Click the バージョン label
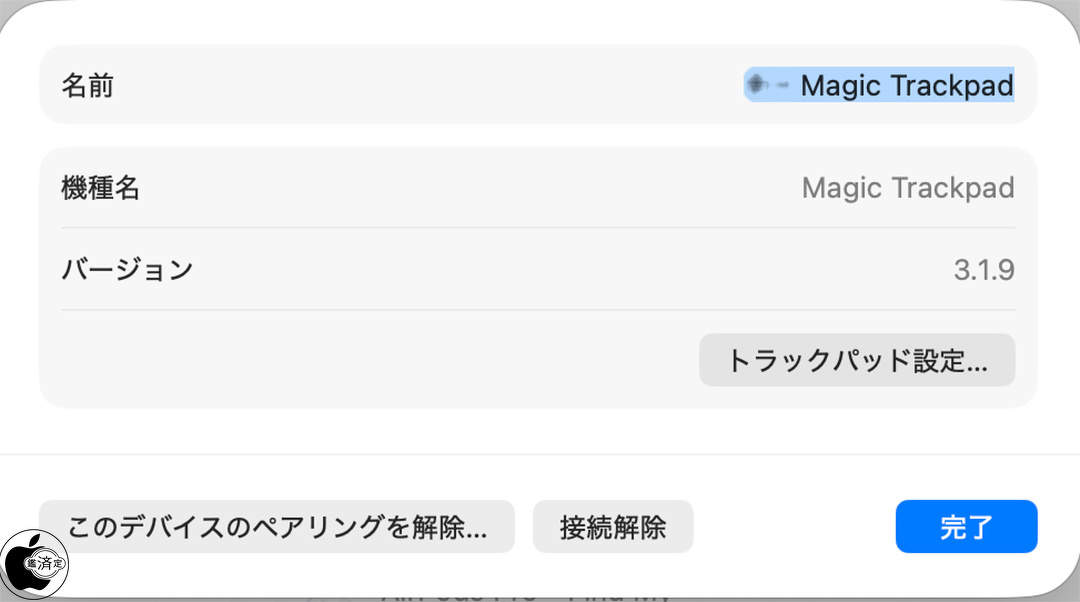1080x602 pixels. [x=127, y=270]
